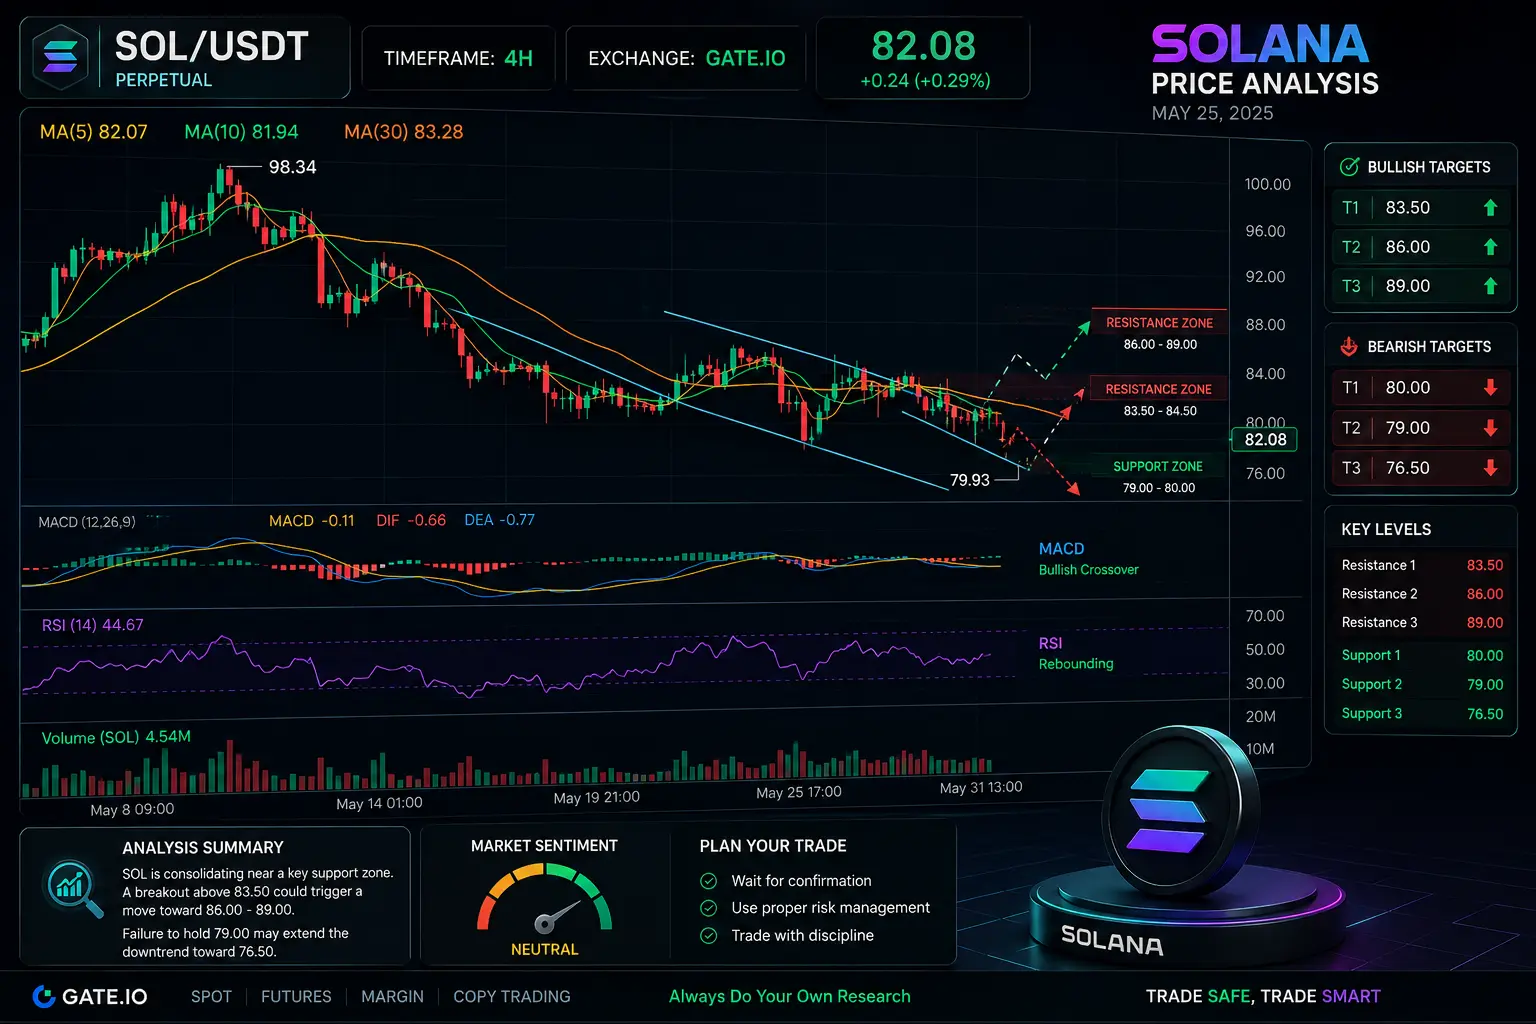Open the COPY TRADING footer tab

tap(512, 997)
